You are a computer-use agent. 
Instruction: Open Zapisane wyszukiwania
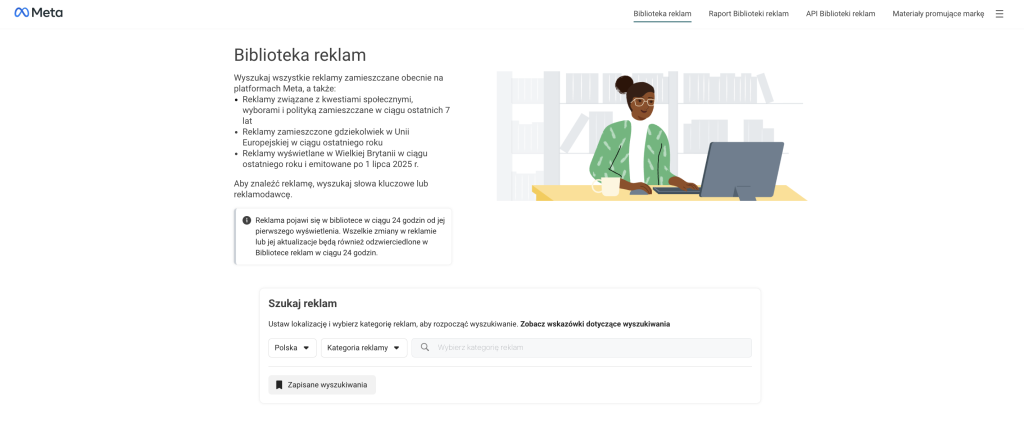coord(322,385)
